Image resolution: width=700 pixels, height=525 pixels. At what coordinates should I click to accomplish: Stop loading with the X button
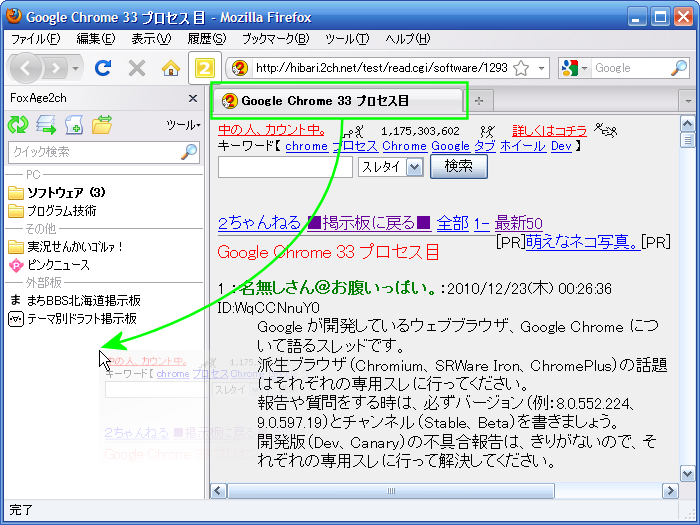coord(137,68)
